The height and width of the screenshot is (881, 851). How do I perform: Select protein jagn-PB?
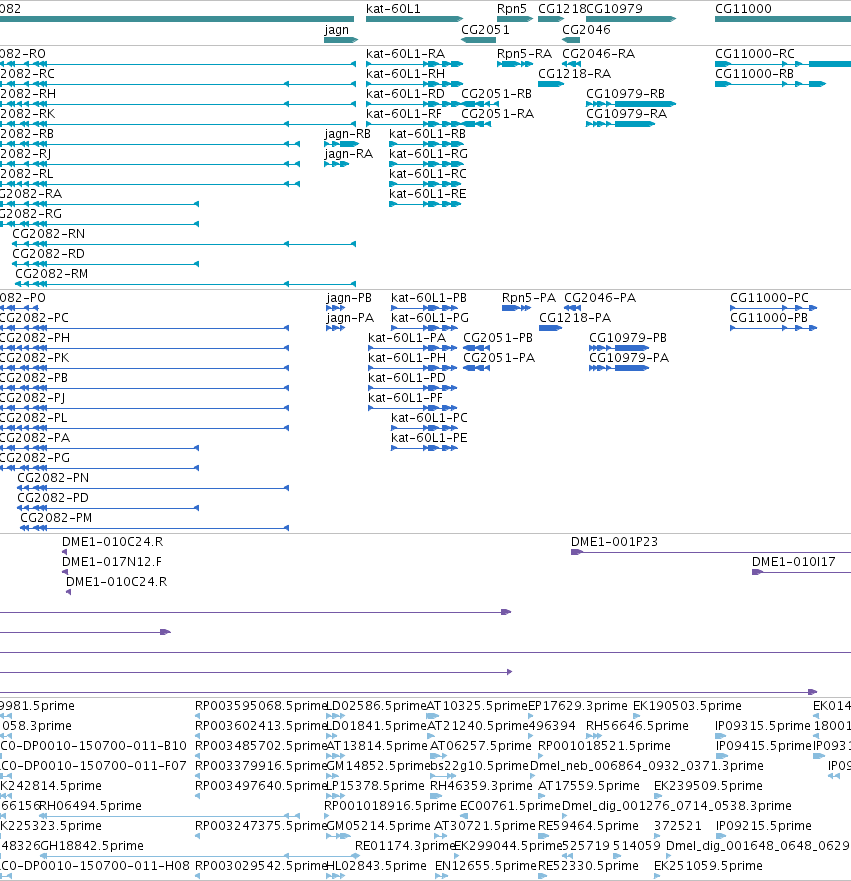point(335,308)
